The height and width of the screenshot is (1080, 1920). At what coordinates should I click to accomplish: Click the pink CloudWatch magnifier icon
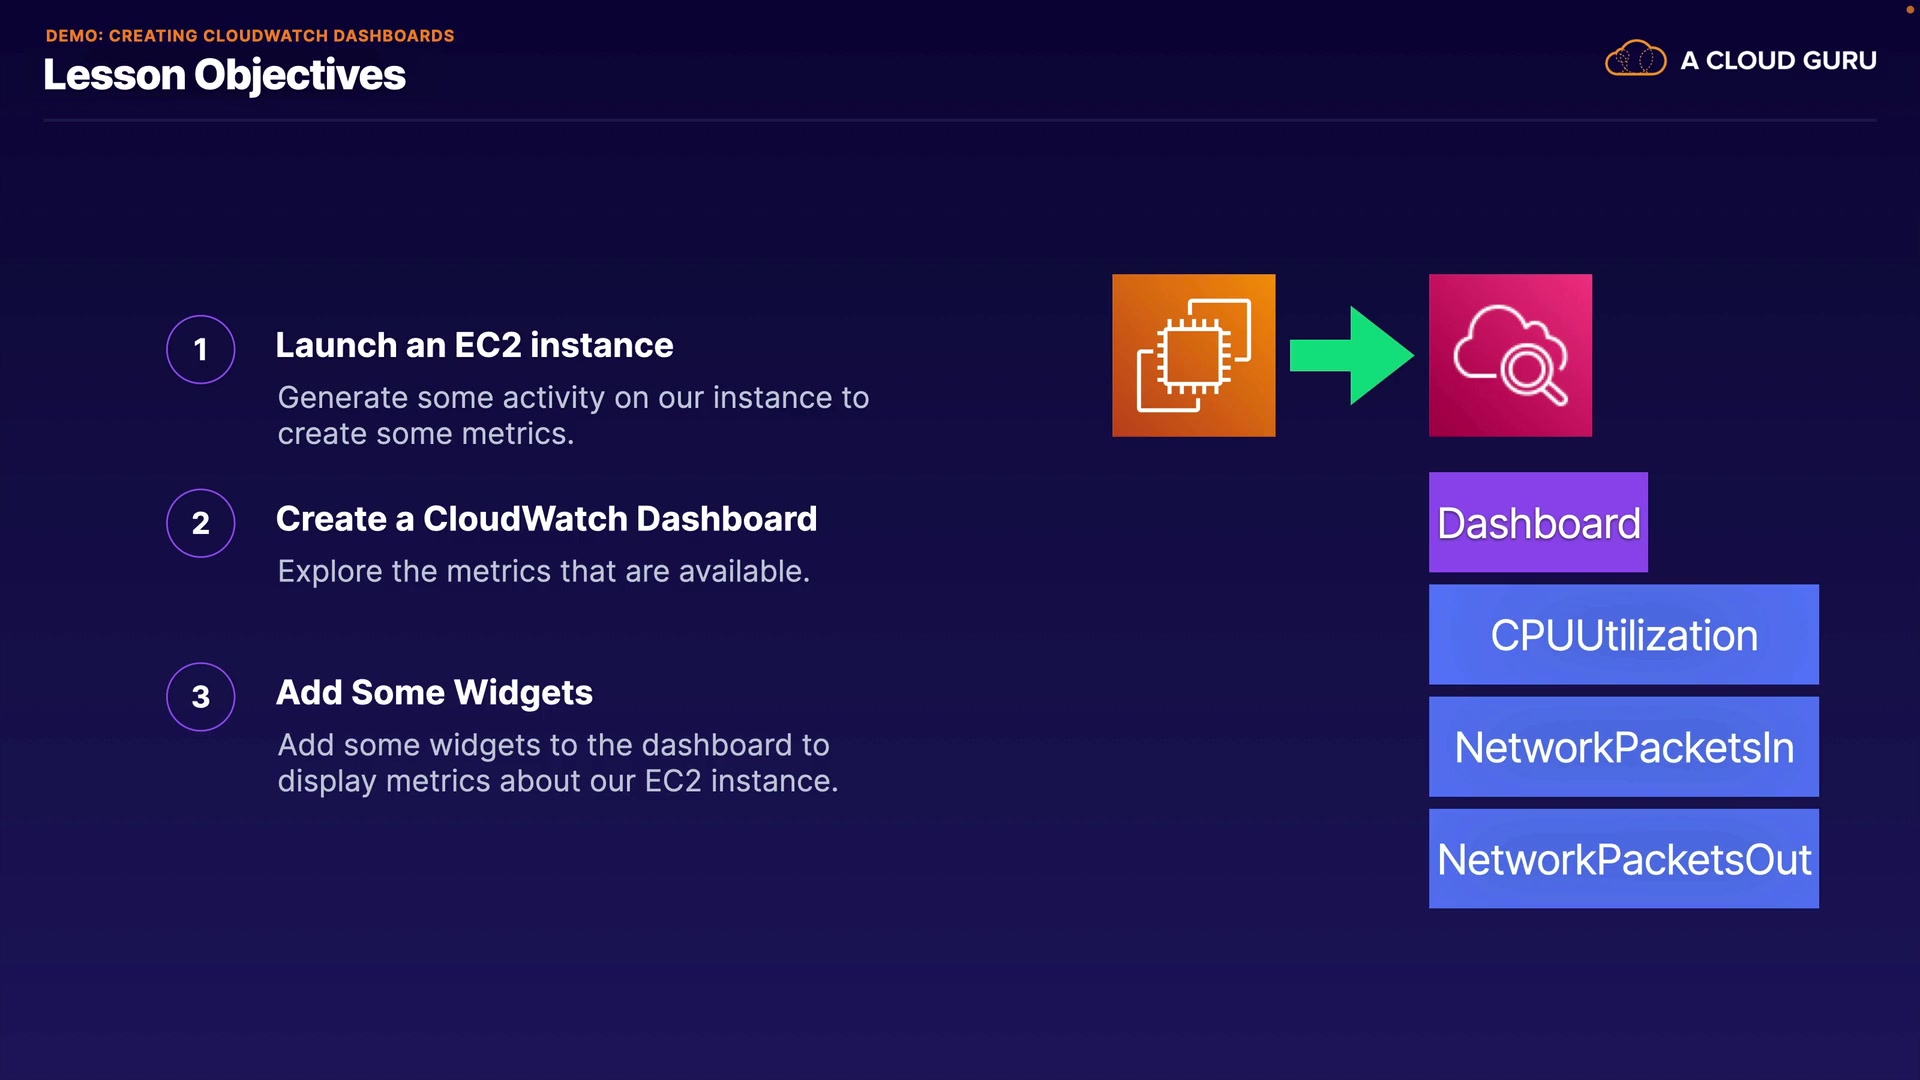(x=1510, y=355)
